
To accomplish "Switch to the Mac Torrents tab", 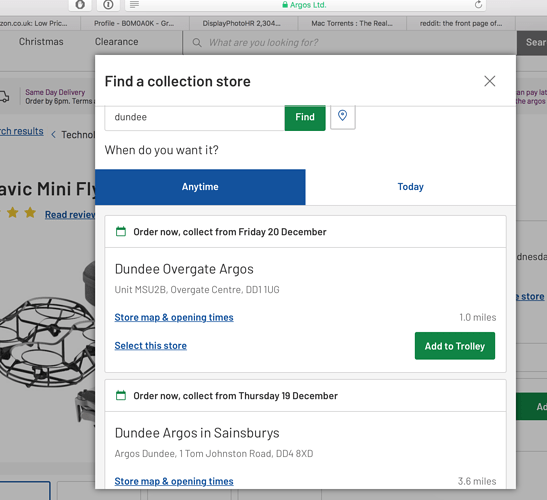I will [x=352, y=23].
